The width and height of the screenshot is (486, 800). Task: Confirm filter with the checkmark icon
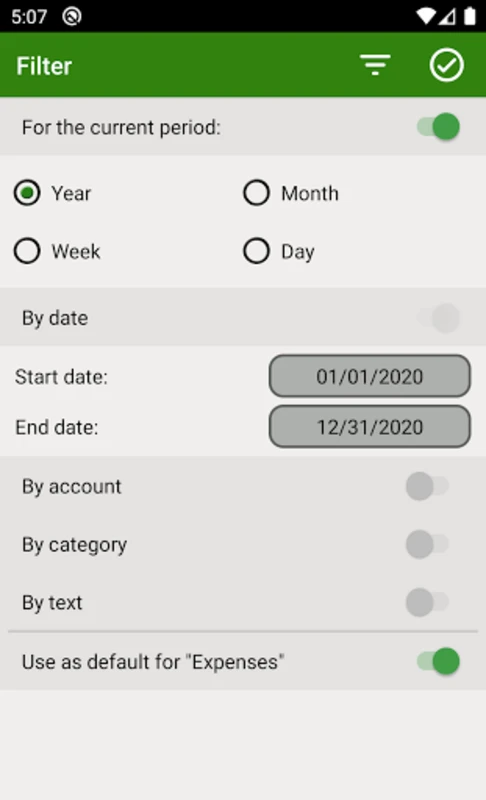click(446, 65)
